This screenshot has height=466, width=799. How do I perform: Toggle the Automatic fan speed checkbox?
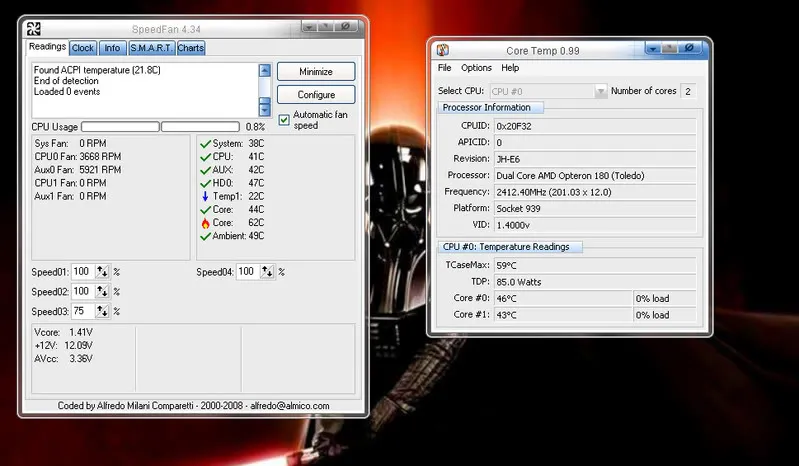click(x=284, y=120)
